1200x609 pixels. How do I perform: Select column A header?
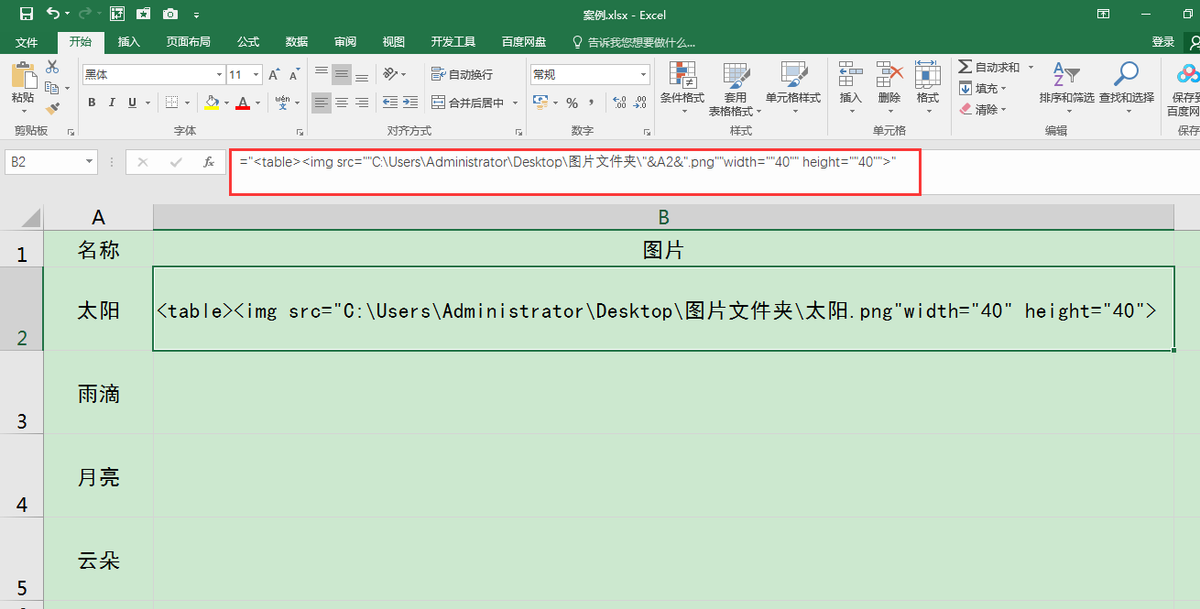click(x=98, y=217)
